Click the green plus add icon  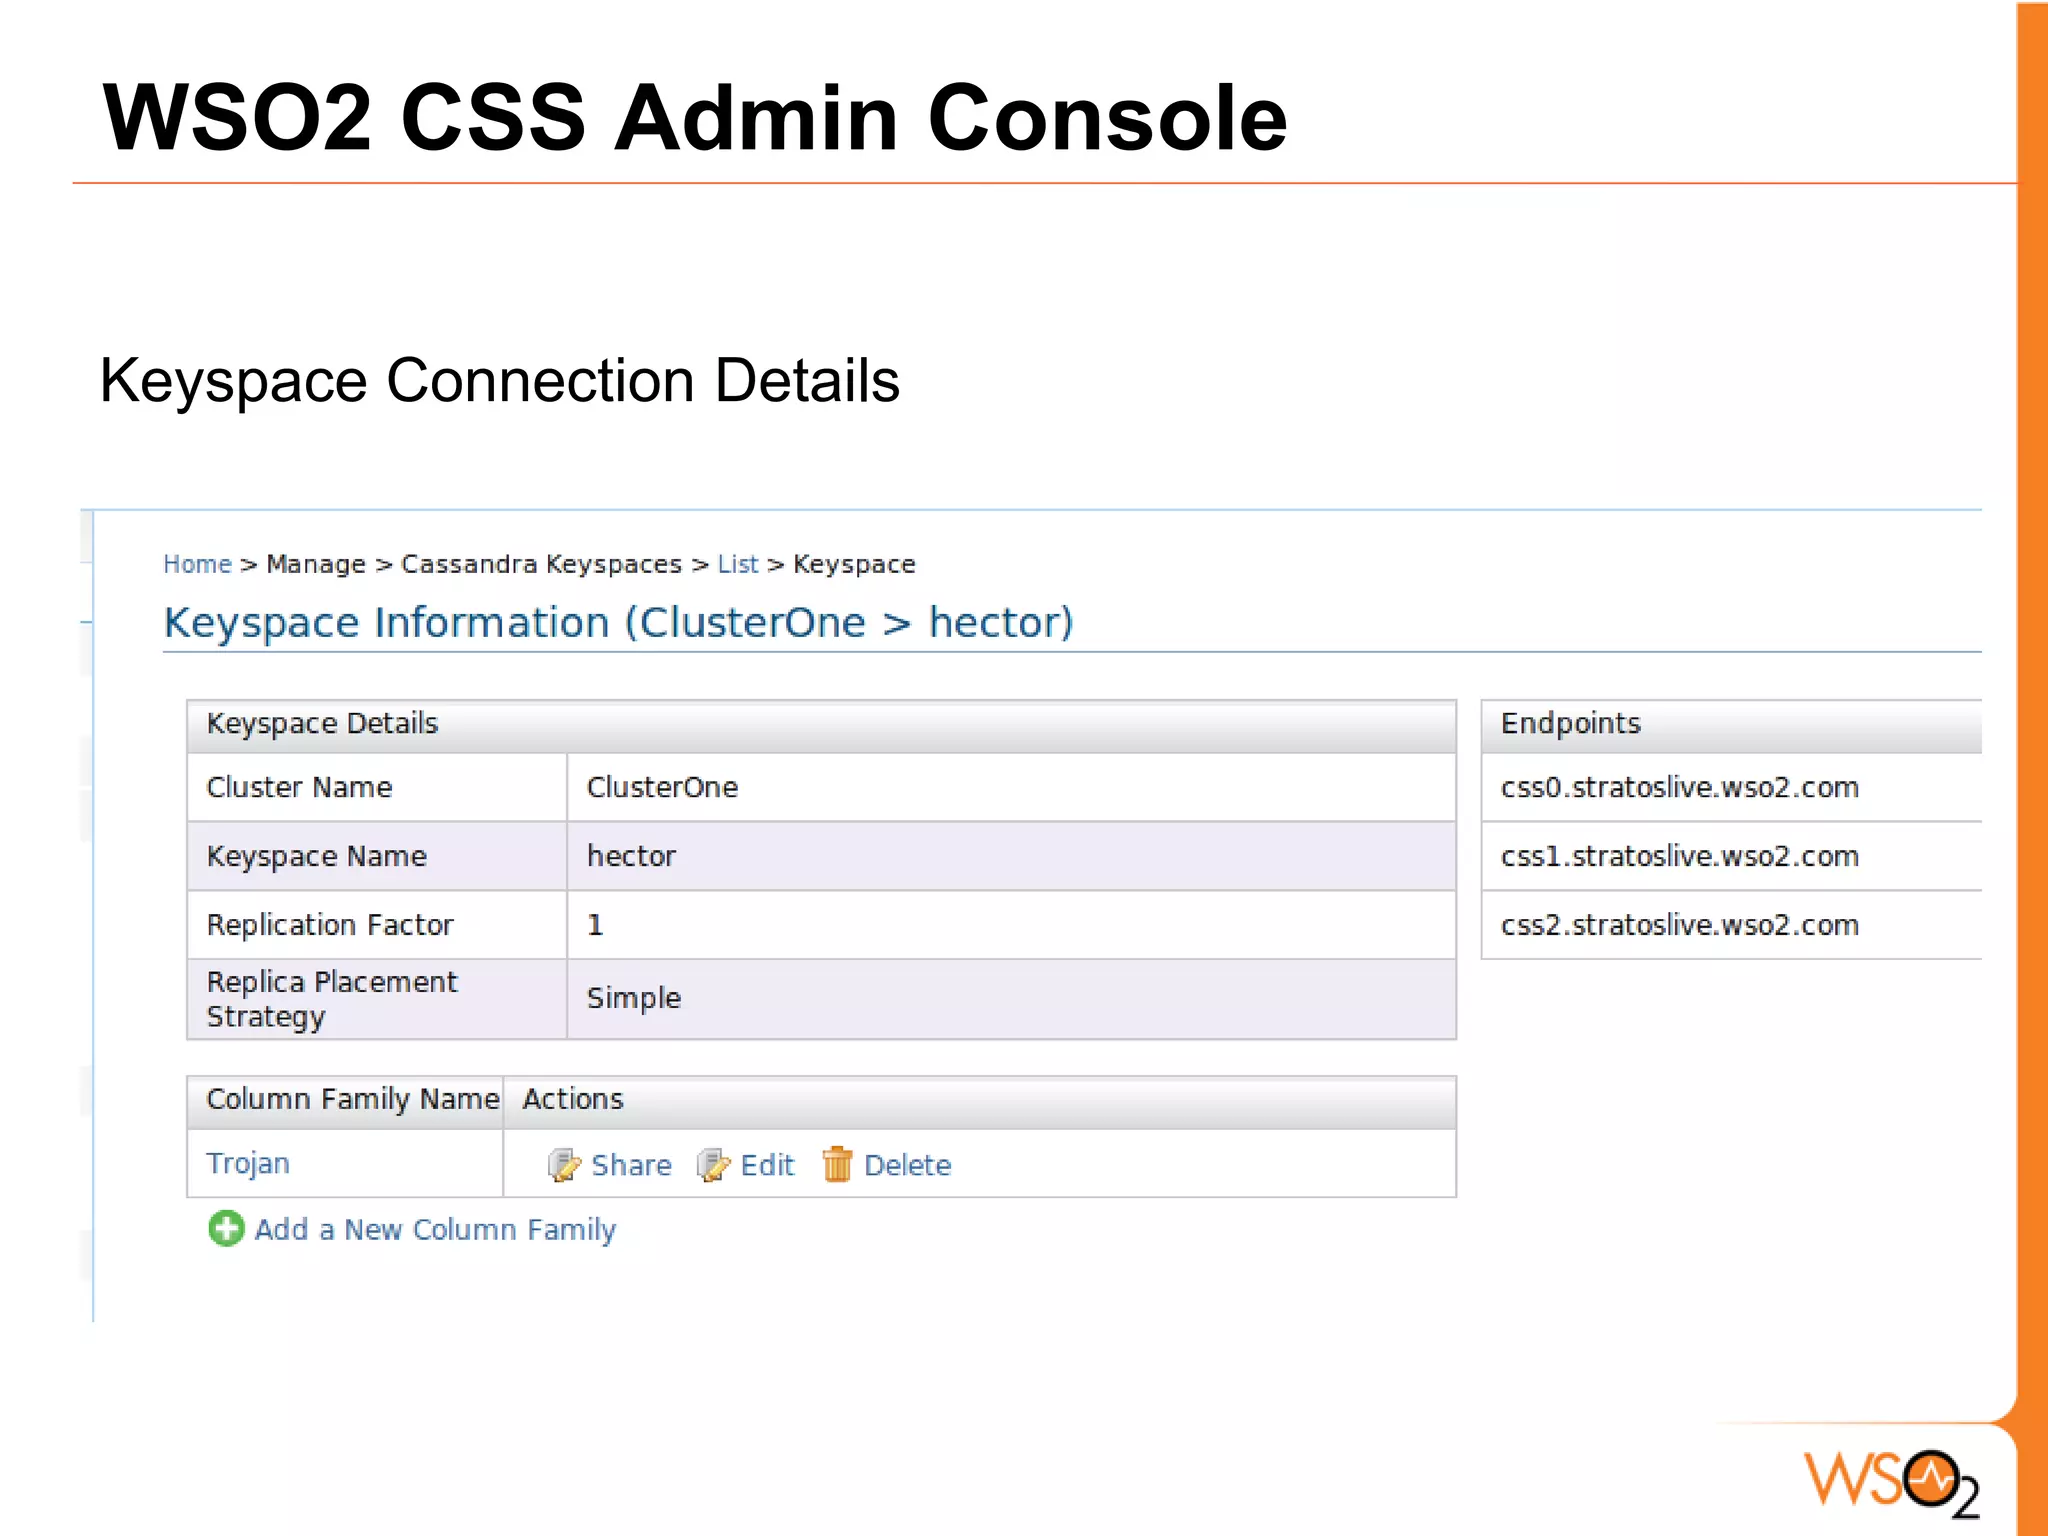coord(226,1228)
